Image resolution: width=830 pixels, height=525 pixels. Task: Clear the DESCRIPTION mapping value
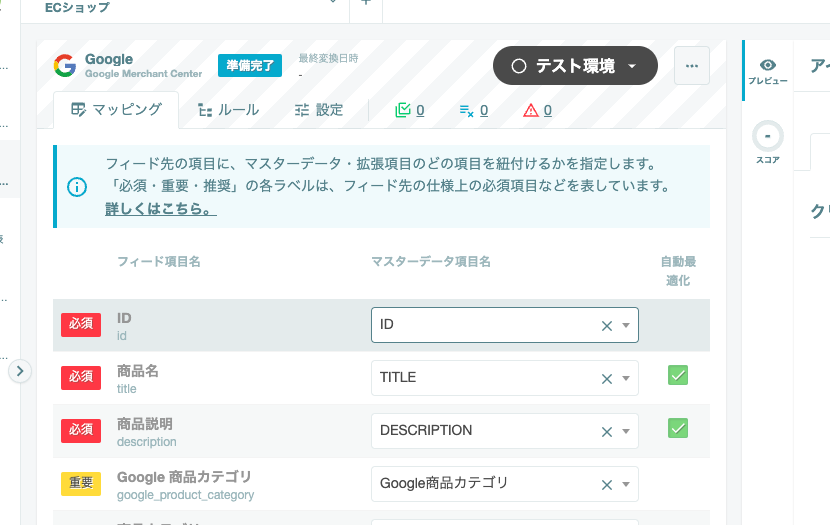coord(607,432)
